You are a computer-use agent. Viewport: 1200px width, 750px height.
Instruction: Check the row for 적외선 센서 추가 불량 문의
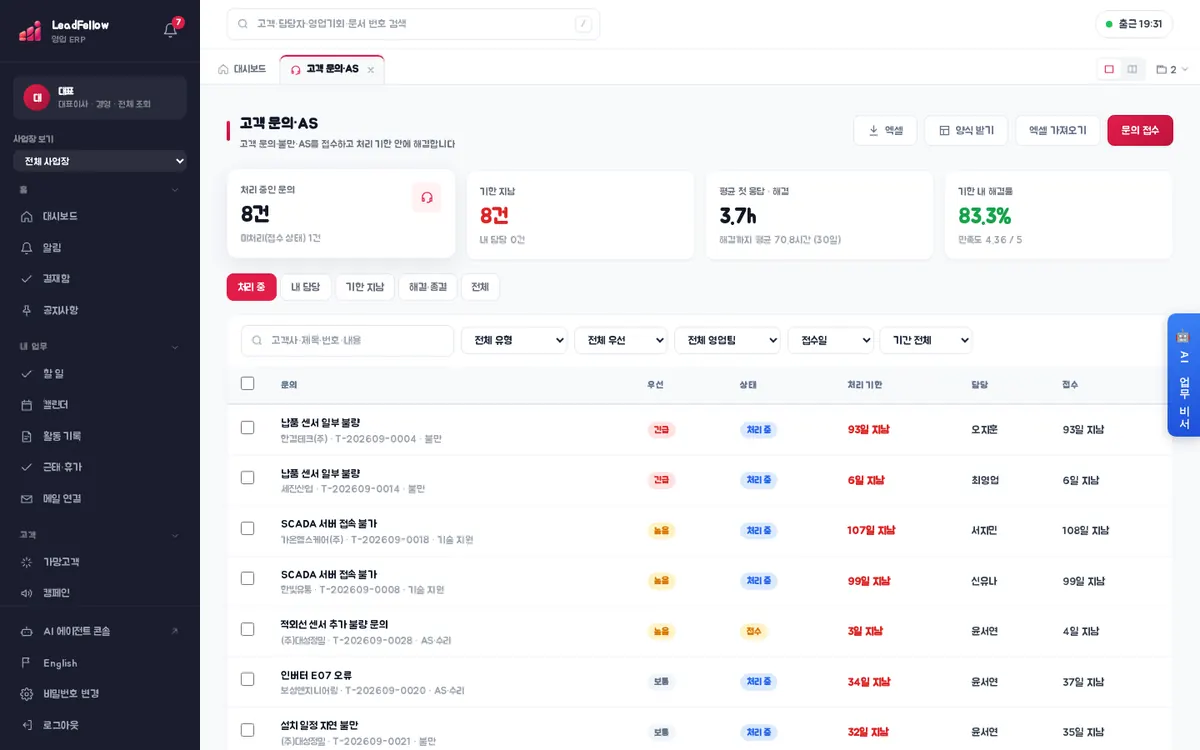tap(248, 628)
